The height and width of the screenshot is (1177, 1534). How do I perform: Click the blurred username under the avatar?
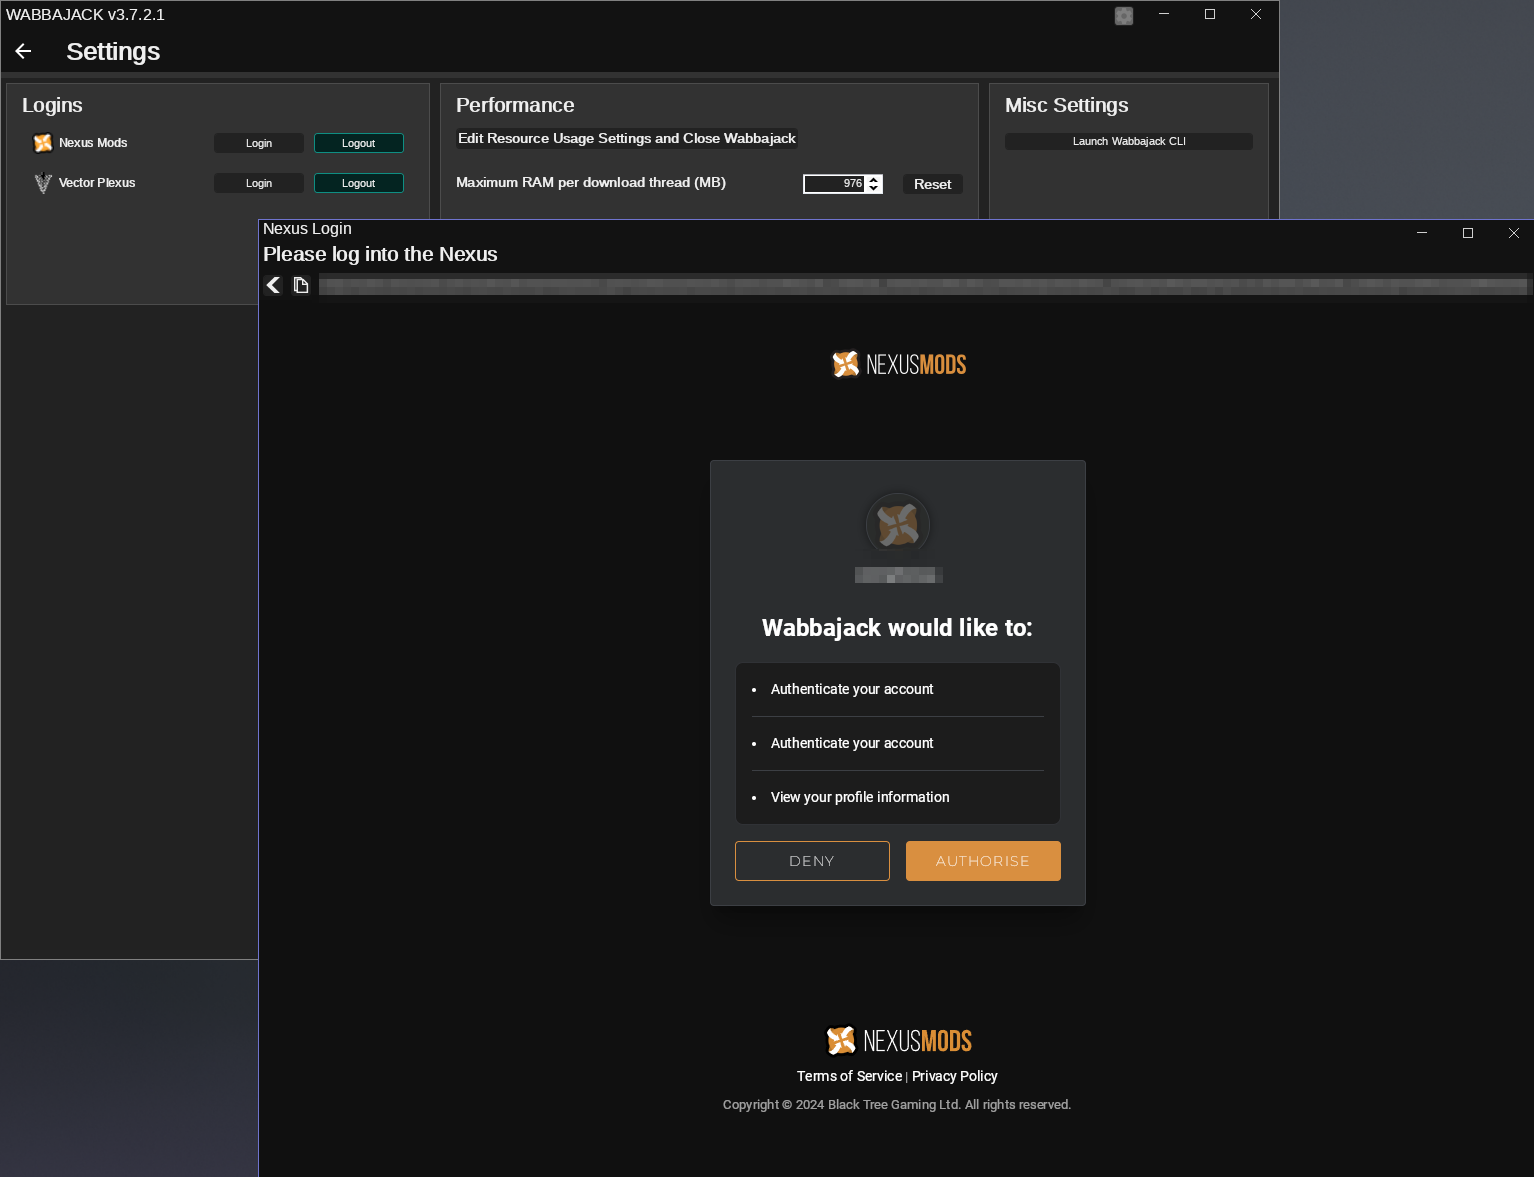(898, 575)
